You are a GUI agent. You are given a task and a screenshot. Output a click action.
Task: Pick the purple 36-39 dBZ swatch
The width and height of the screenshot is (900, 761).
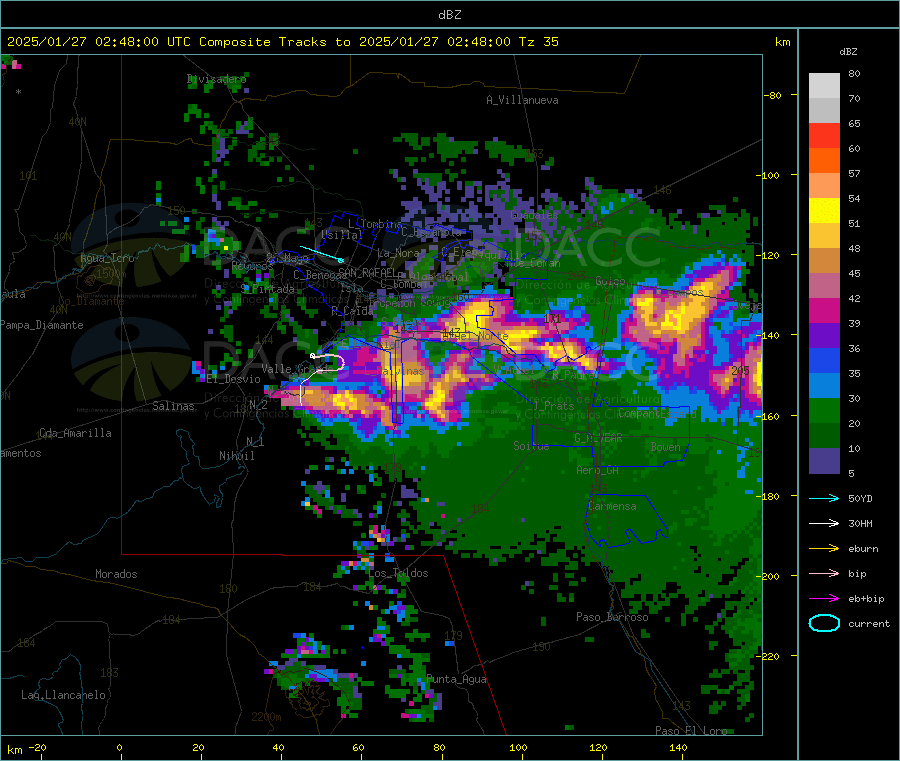824,336
